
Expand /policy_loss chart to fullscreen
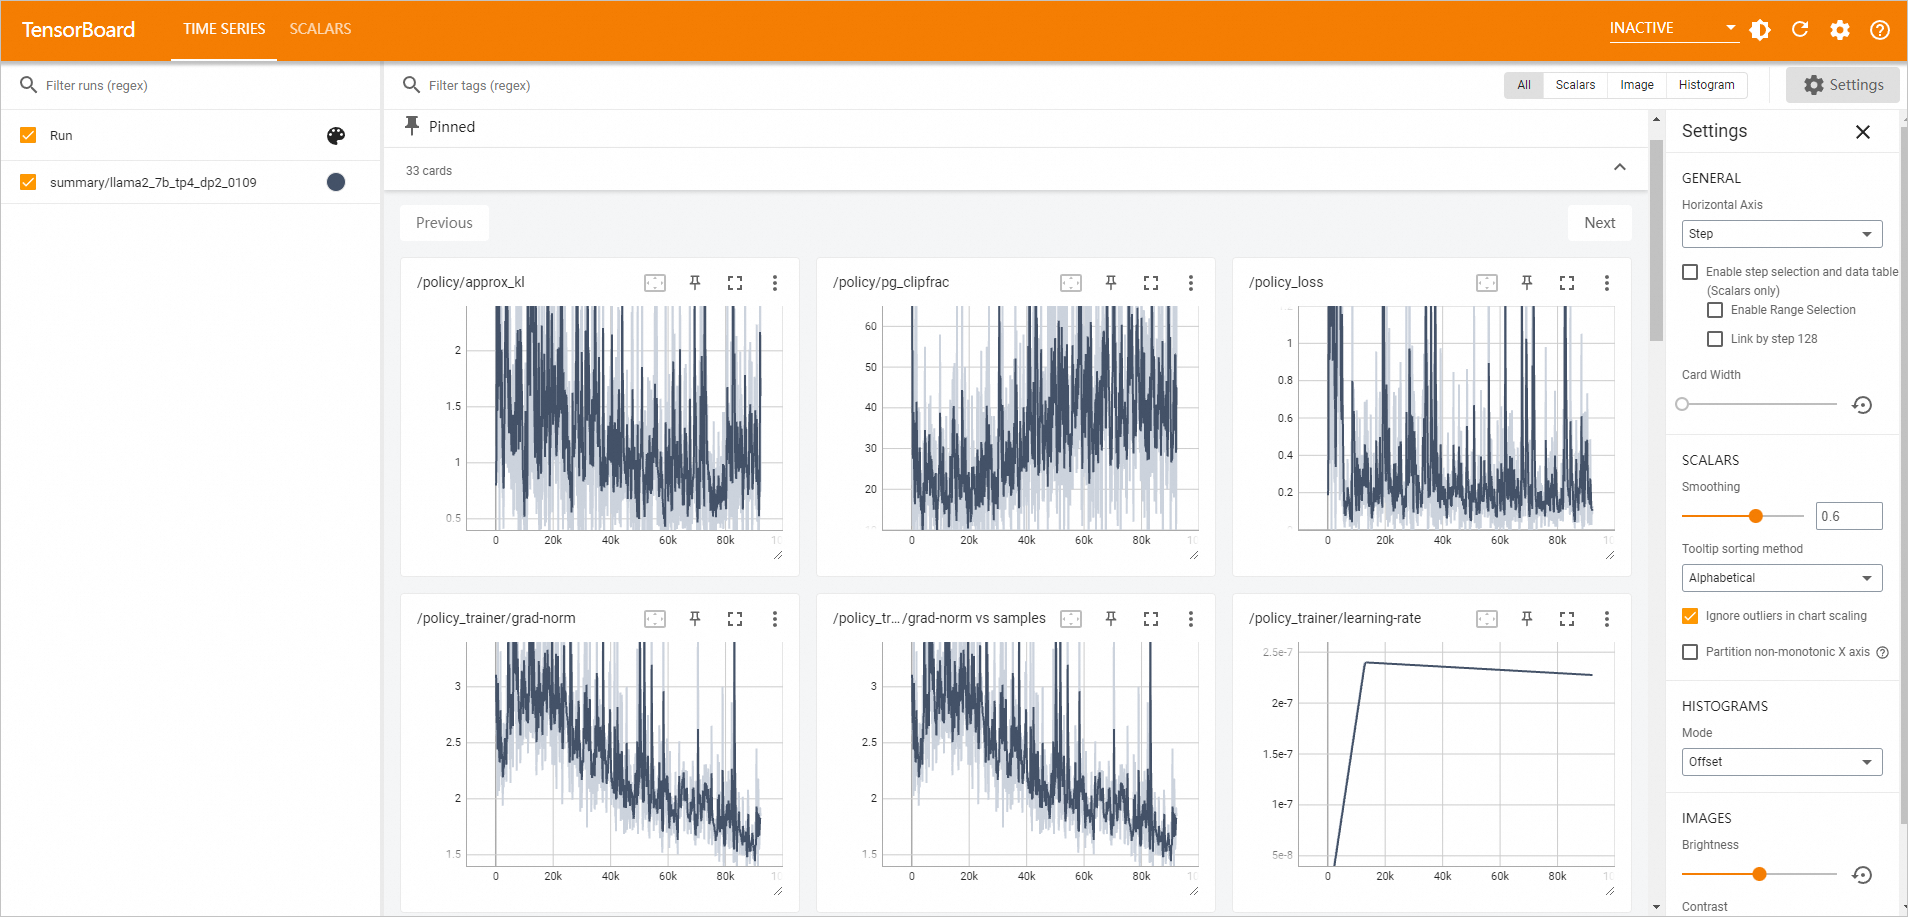pyautogui.click(x=1567, y=283)
